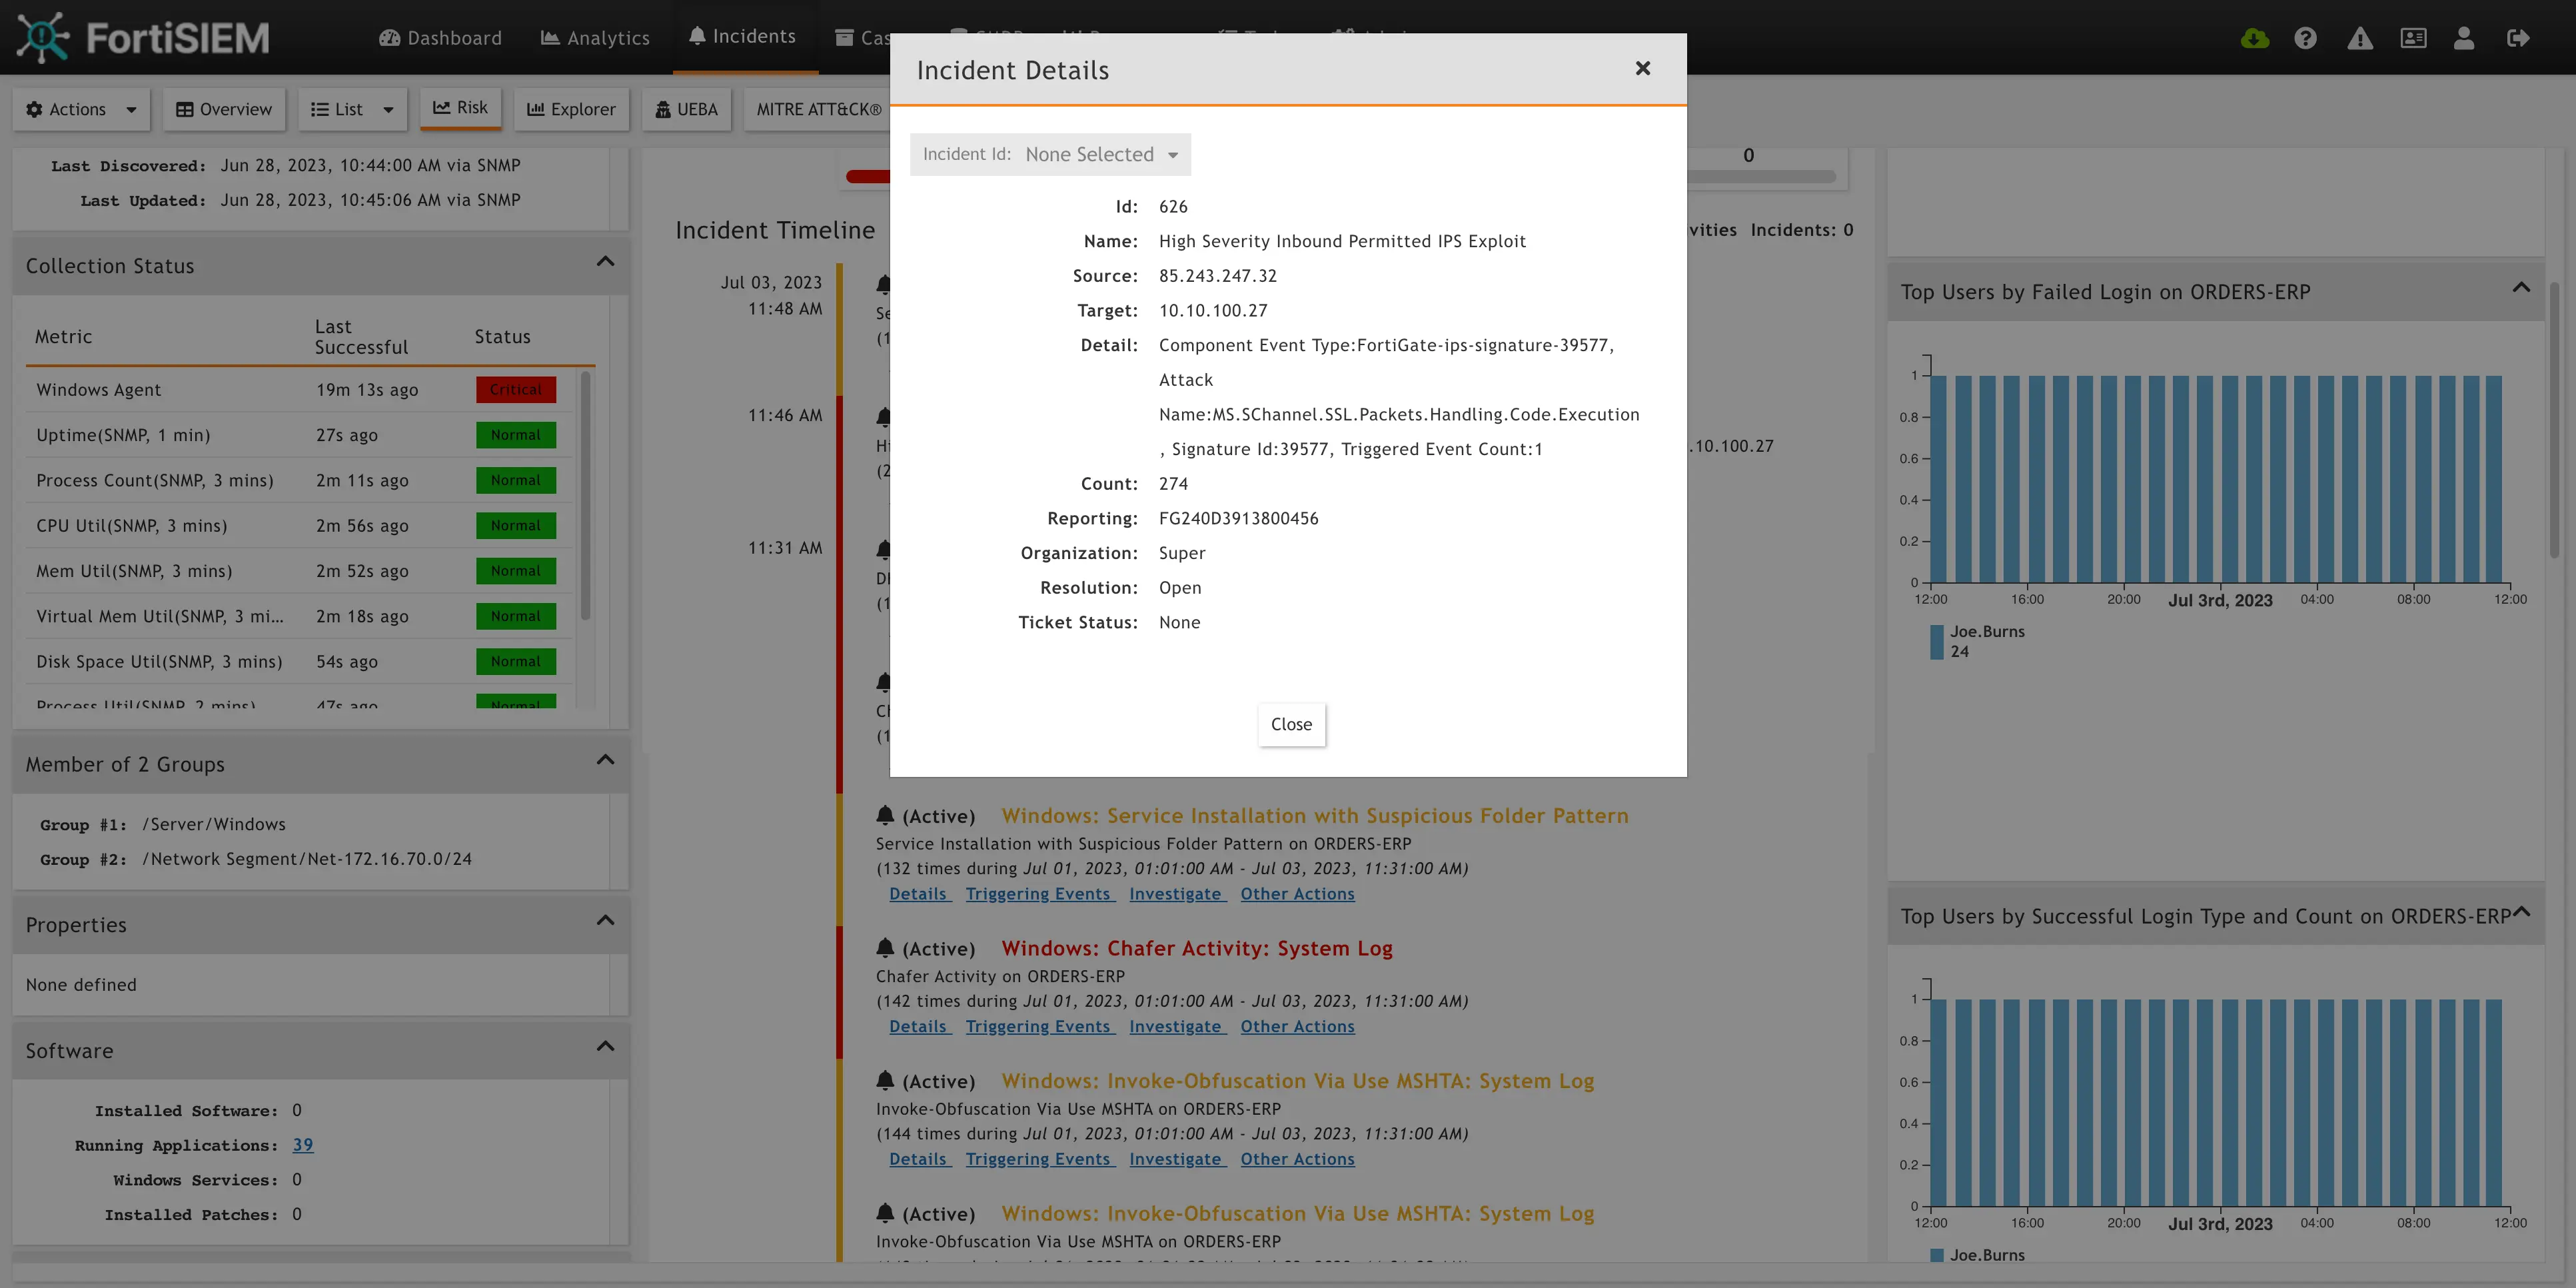Open the help question mark icon

point(2306,38)
